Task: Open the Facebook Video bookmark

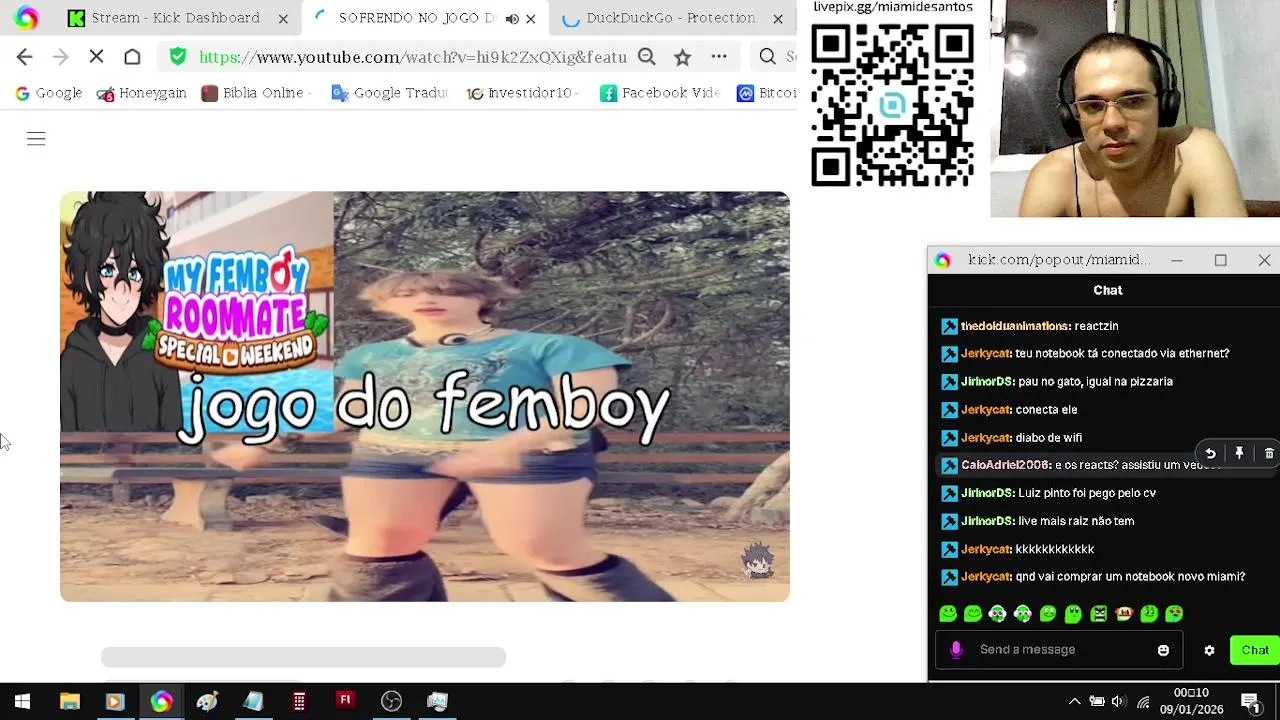Action: coord(660,93)
